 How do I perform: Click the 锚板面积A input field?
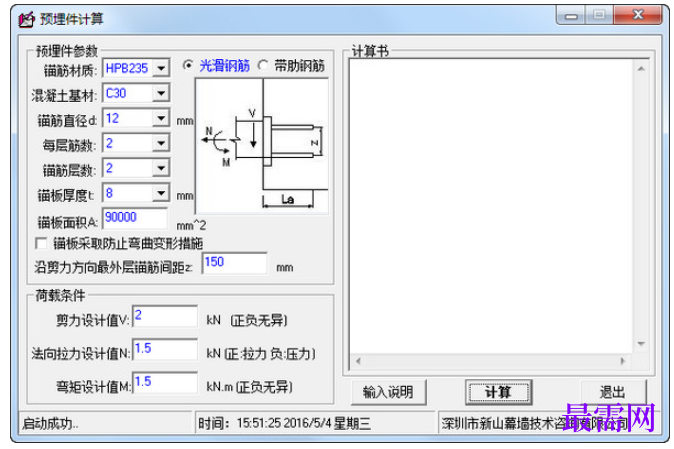tap(135, 218)
